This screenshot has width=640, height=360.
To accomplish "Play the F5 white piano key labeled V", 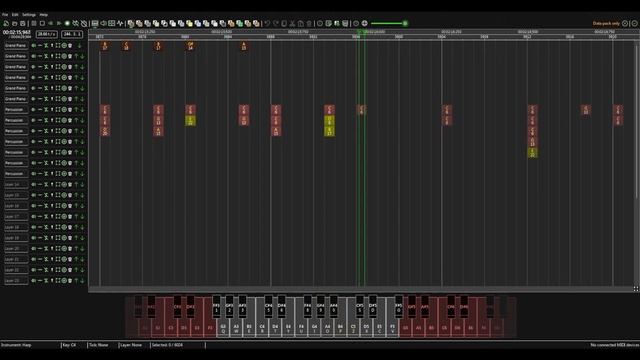I will pos(392,328).
